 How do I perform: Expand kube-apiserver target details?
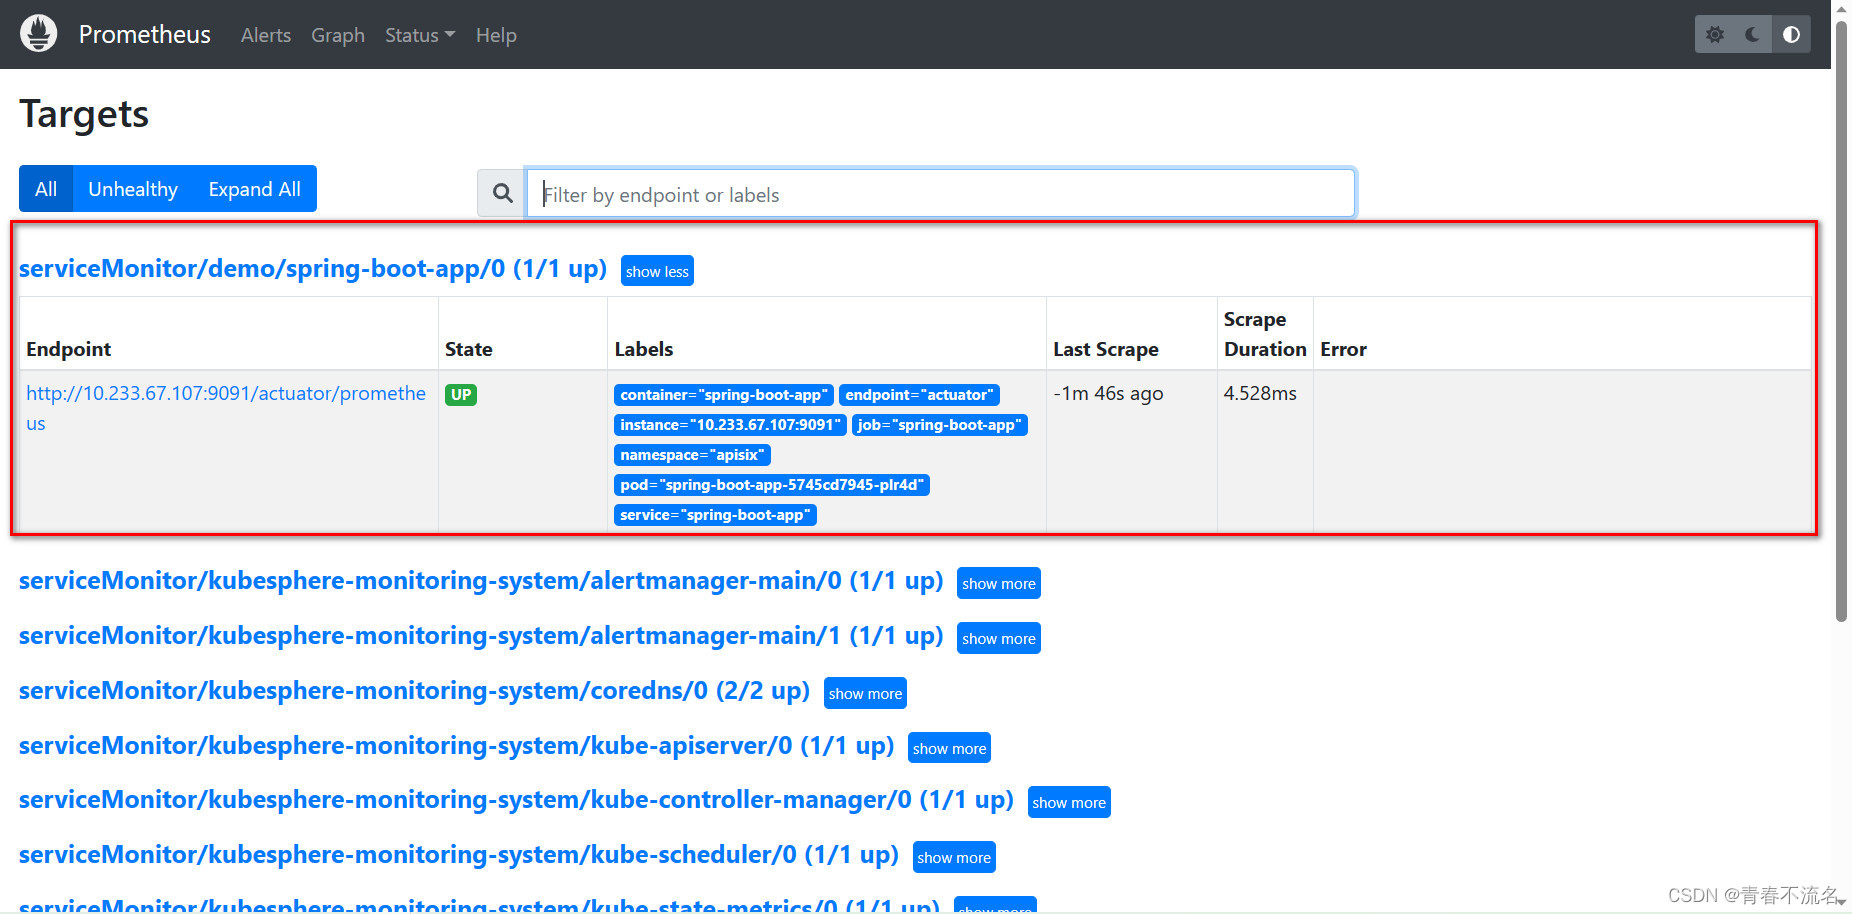click(x=948, y=747)
